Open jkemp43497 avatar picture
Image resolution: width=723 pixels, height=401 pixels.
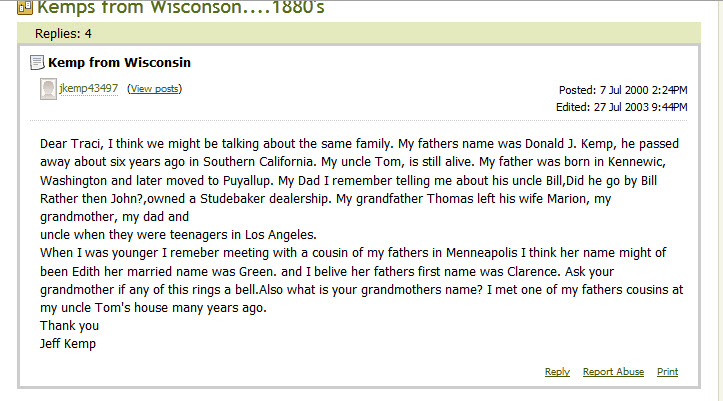(48, 89)
